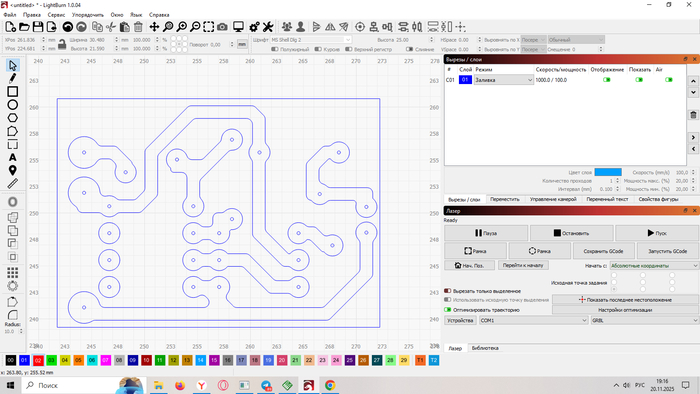The image size is (700, 394).
Task: Open the 'Упорядочить' menu
Action: [x=88, y=15]
